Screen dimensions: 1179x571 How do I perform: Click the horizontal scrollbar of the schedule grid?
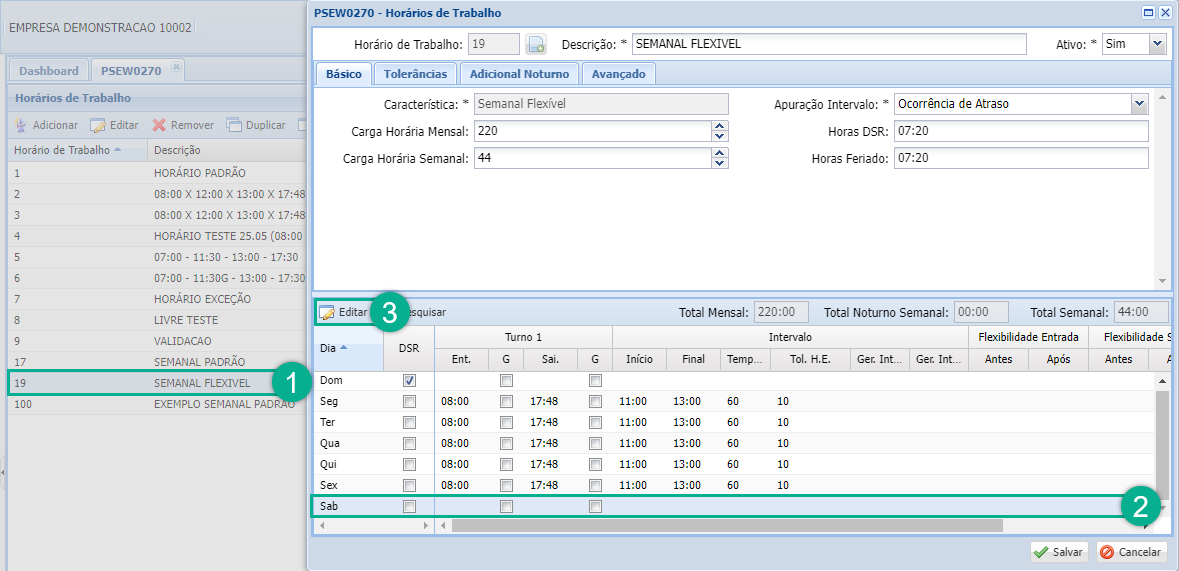click(x=726, y=525)
